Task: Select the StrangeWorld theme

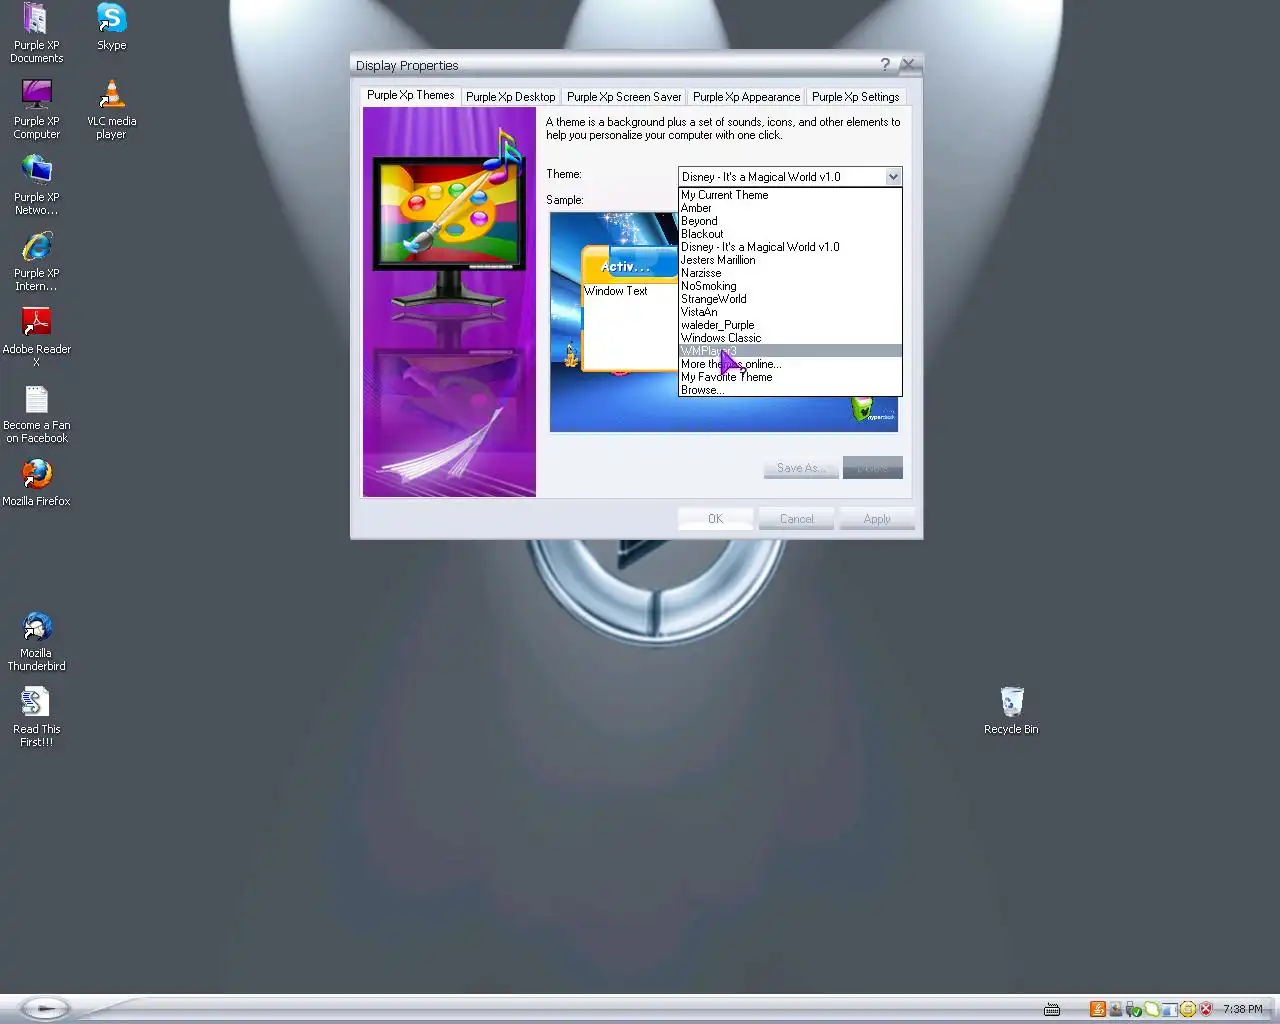Action: [x=790, y=299]
